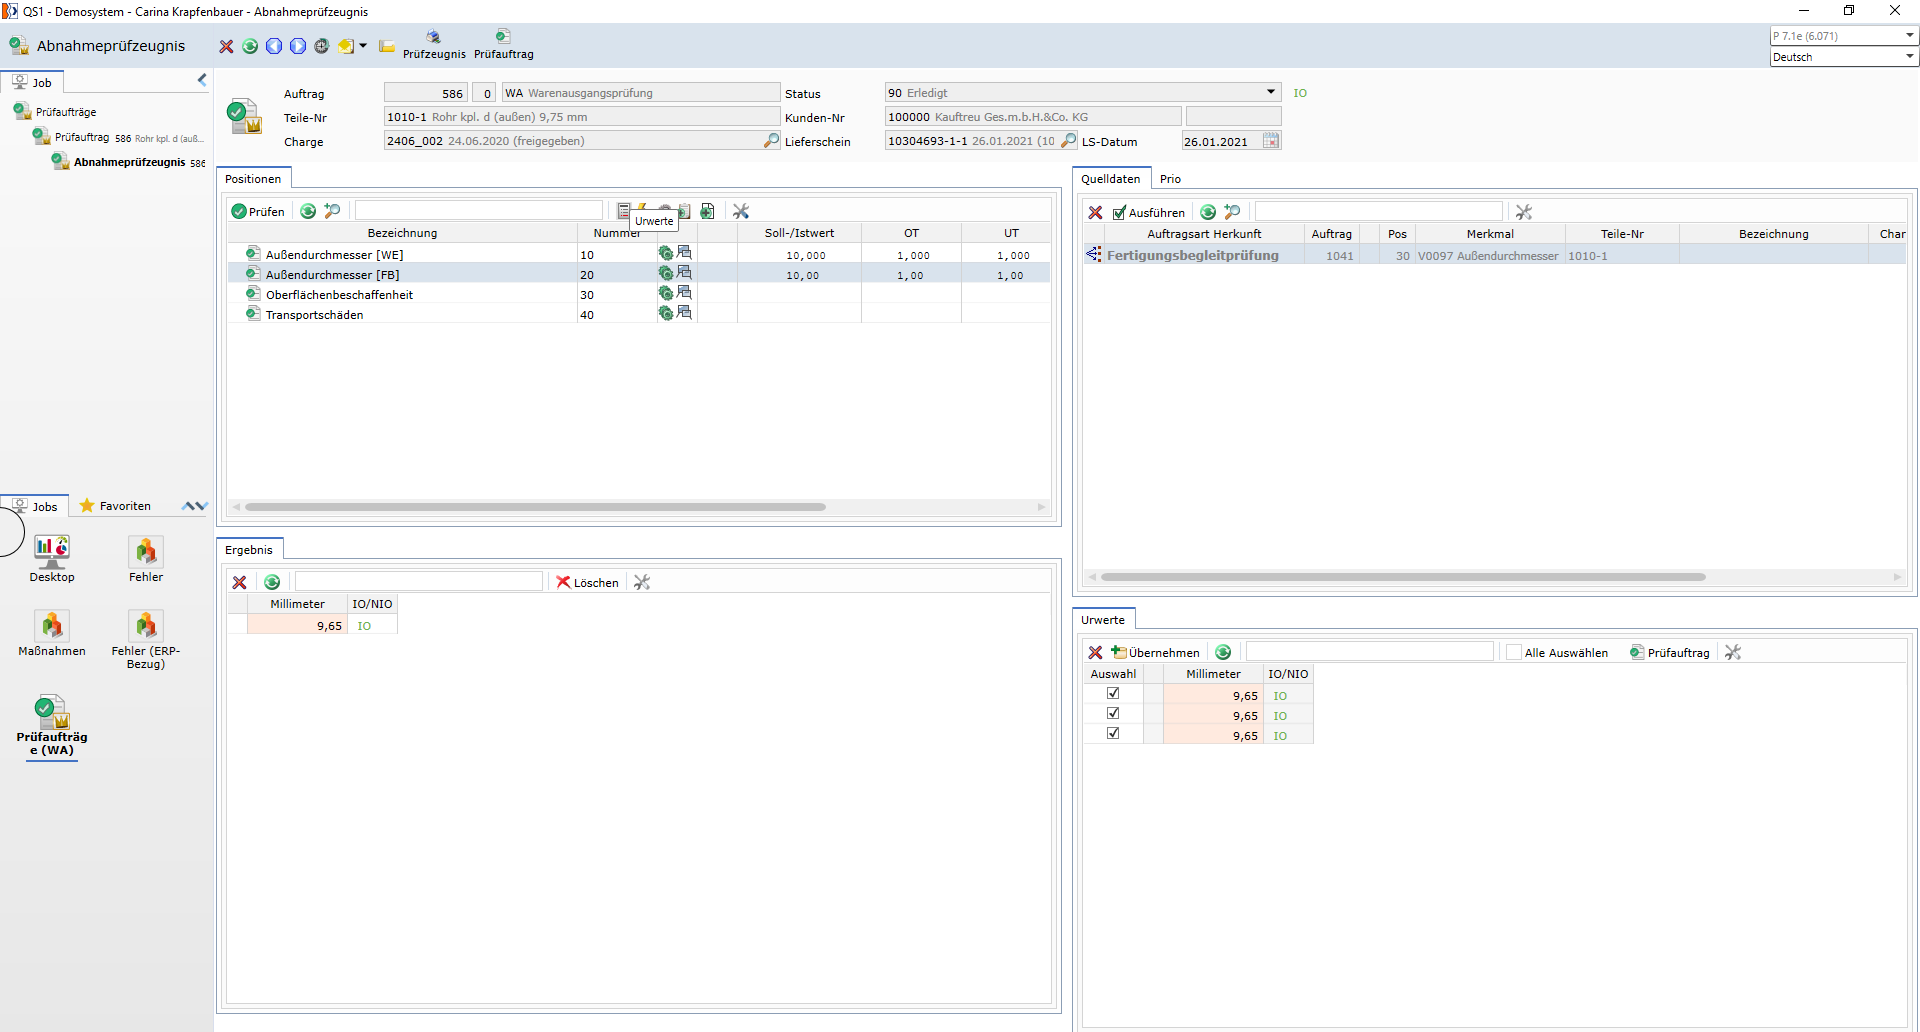1920x1032 pixels.
Task: Click the add document icon in Positionen toolbar
Action: click(707, 211)
